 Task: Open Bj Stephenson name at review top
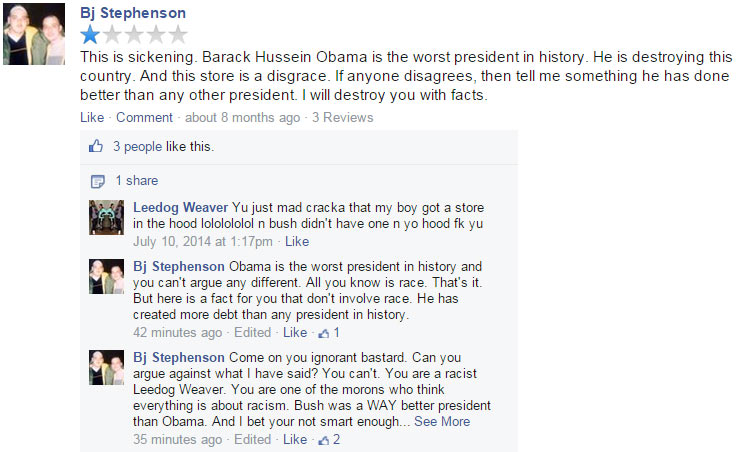(133, 13)
